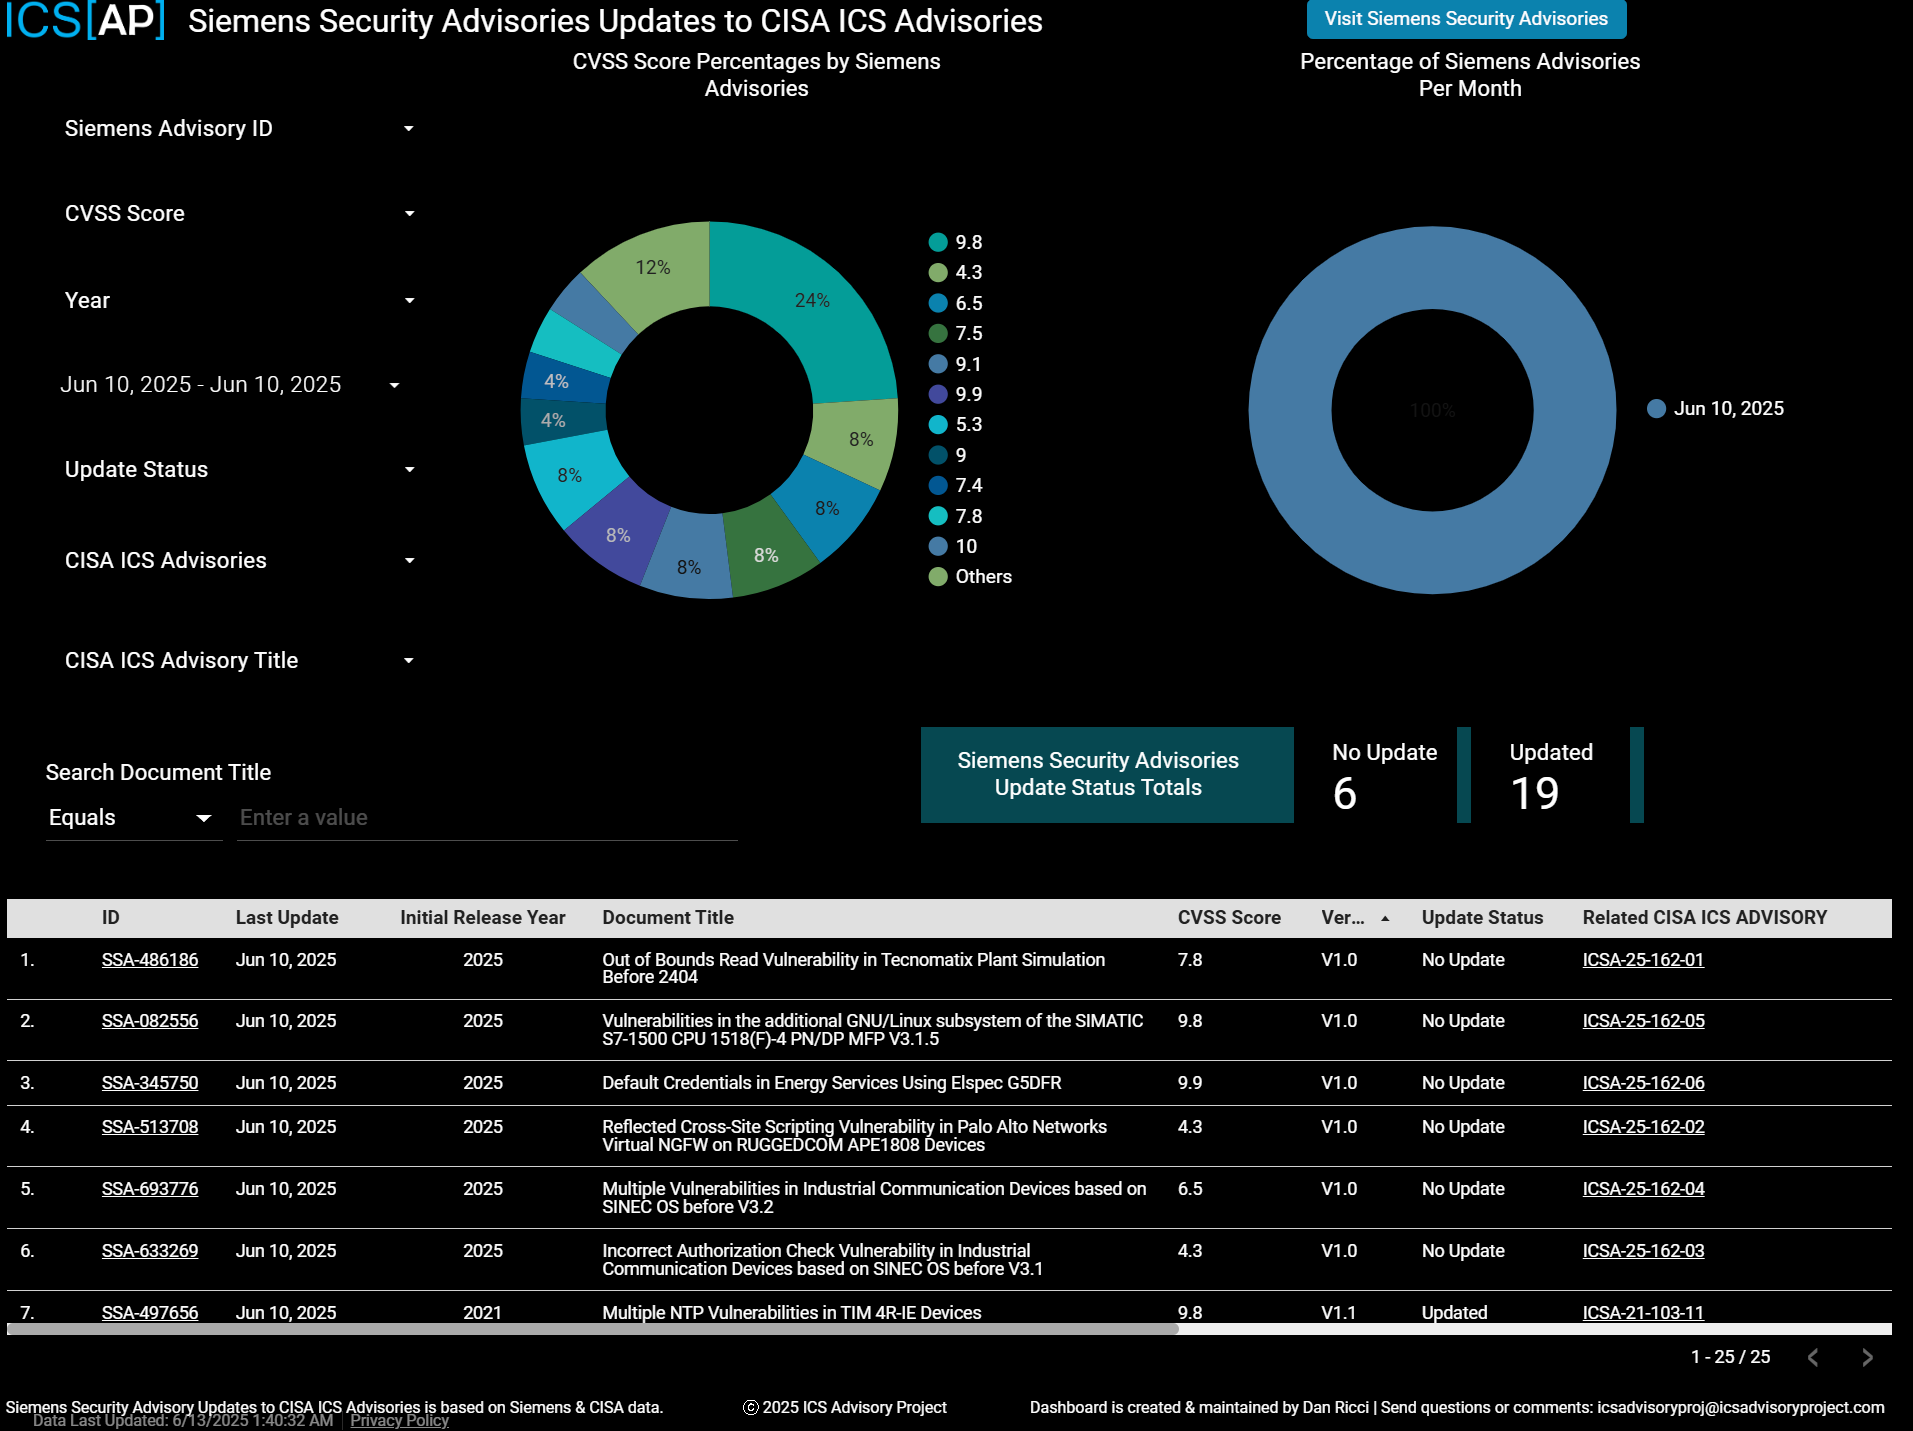The image size is (1913, 1431).
Task: Click the 9.1 legend color dot
Action: coord(938,364)
